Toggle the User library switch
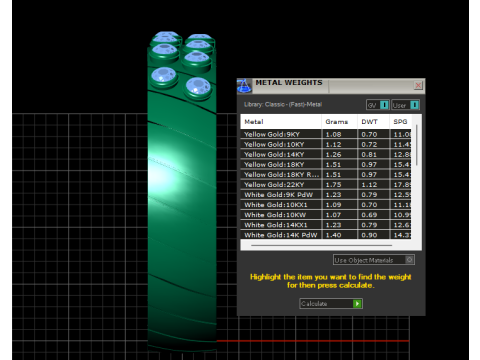Image resolution: width=480 pixels, height=360 pixels. point(405,105)
